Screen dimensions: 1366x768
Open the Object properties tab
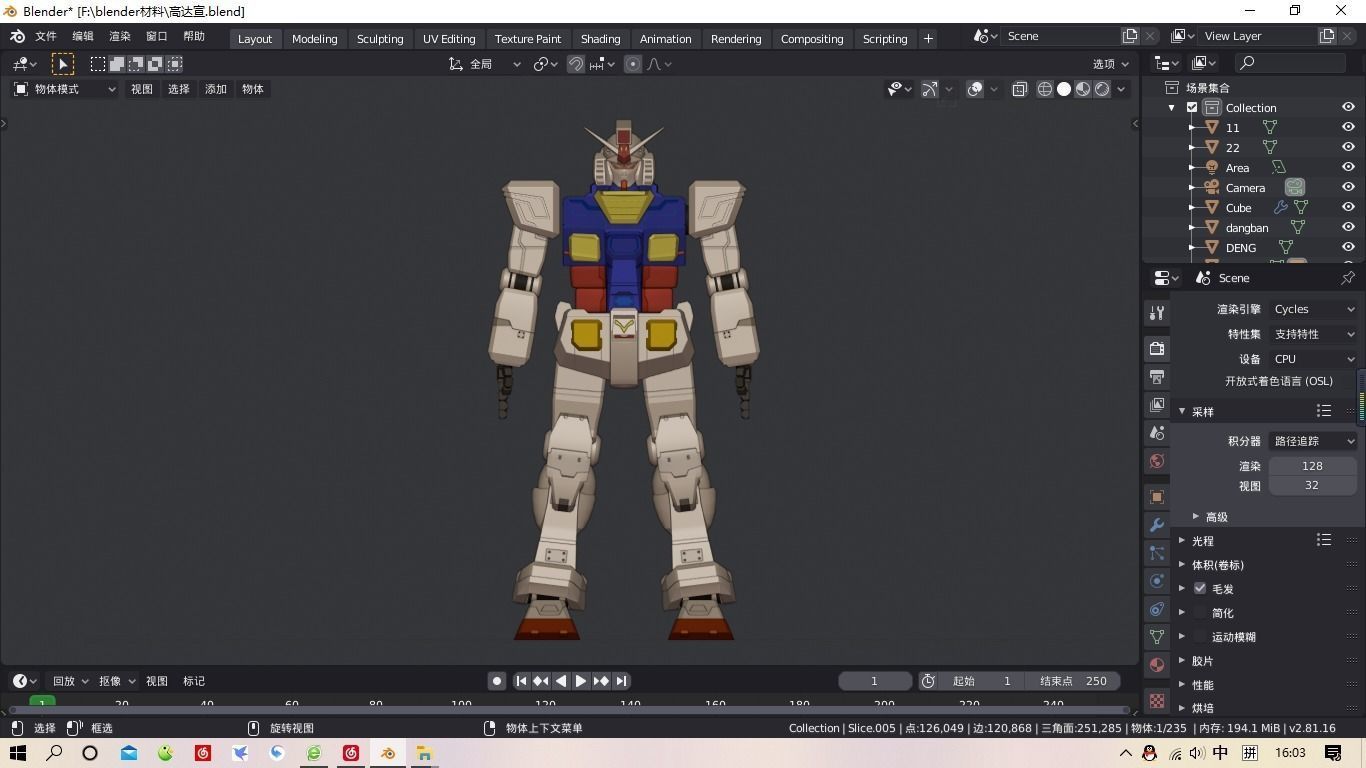tap(1157, 497)
